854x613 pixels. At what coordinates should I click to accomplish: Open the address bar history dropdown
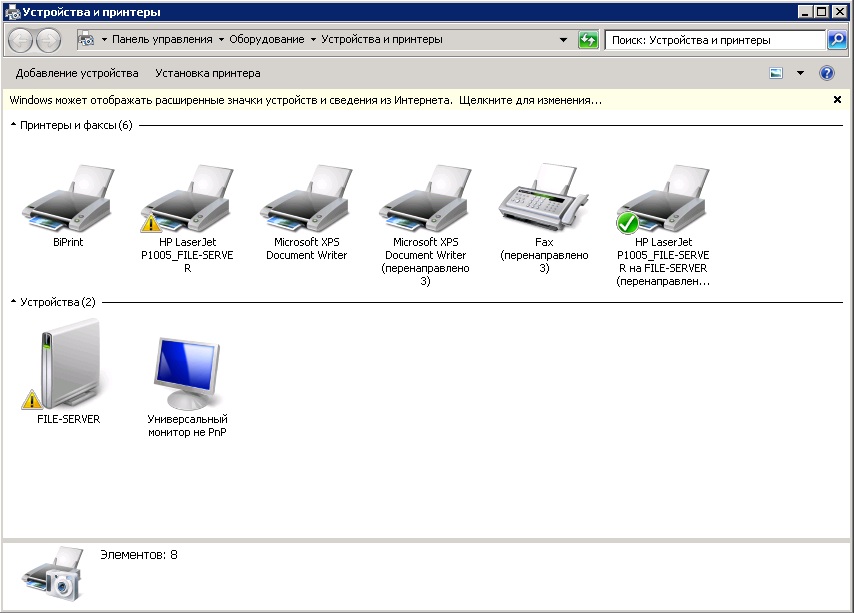pyautogui.click(x=563, y=40)
